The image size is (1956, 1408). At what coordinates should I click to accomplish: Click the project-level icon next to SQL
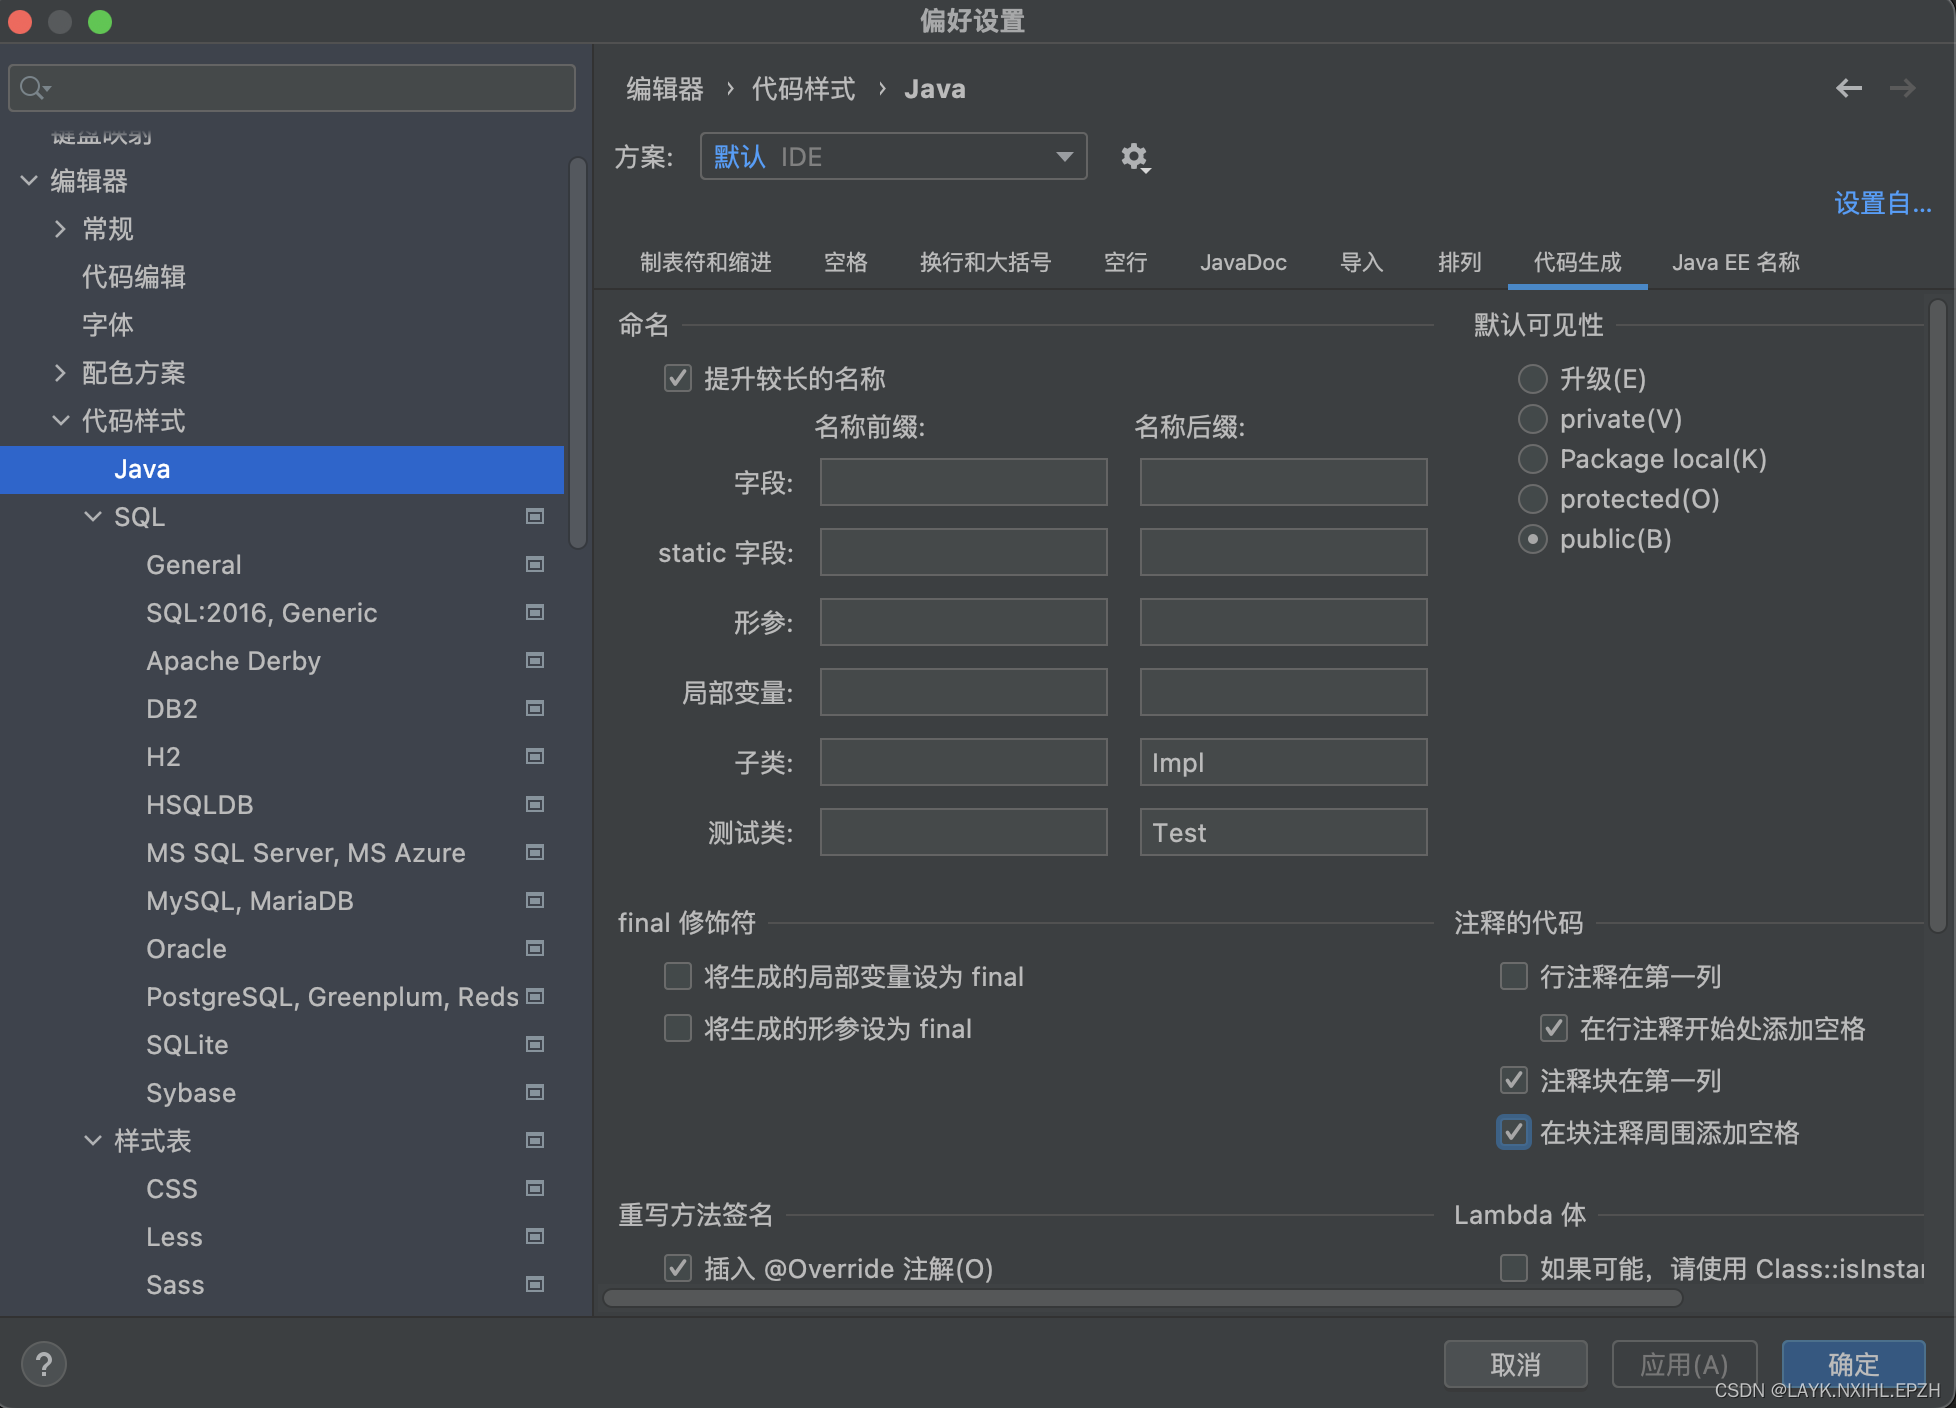[x=535, y=516]
